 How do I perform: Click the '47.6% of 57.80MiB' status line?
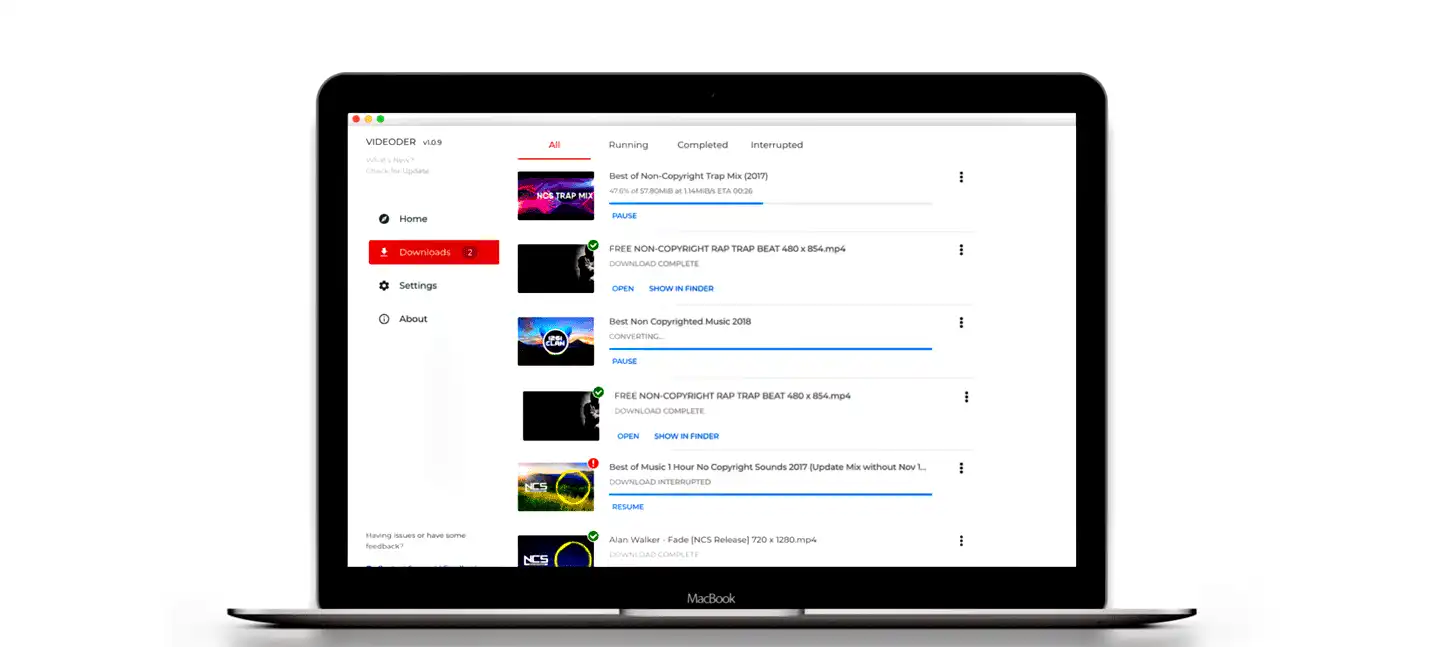(x=680, y=191)
